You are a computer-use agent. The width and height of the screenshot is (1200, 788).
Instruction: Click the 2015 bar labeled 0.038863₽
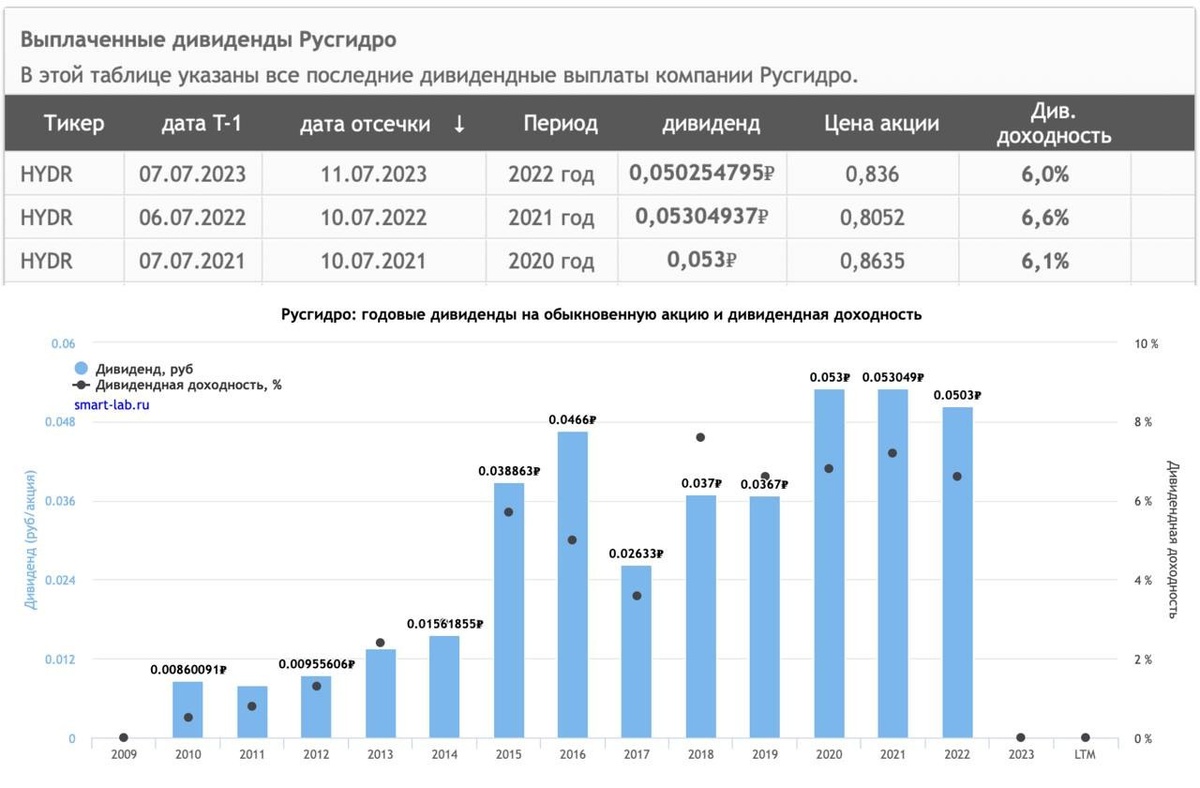tap(508, 610)
